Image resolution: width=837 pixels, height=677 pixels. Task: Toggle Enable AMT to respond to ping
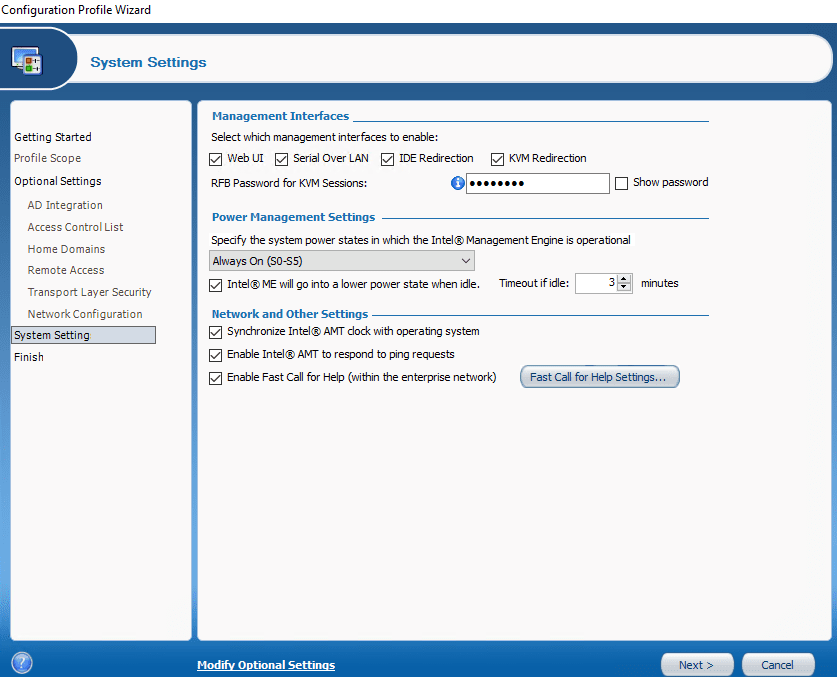pyautogui.click(x=216, y=355)
